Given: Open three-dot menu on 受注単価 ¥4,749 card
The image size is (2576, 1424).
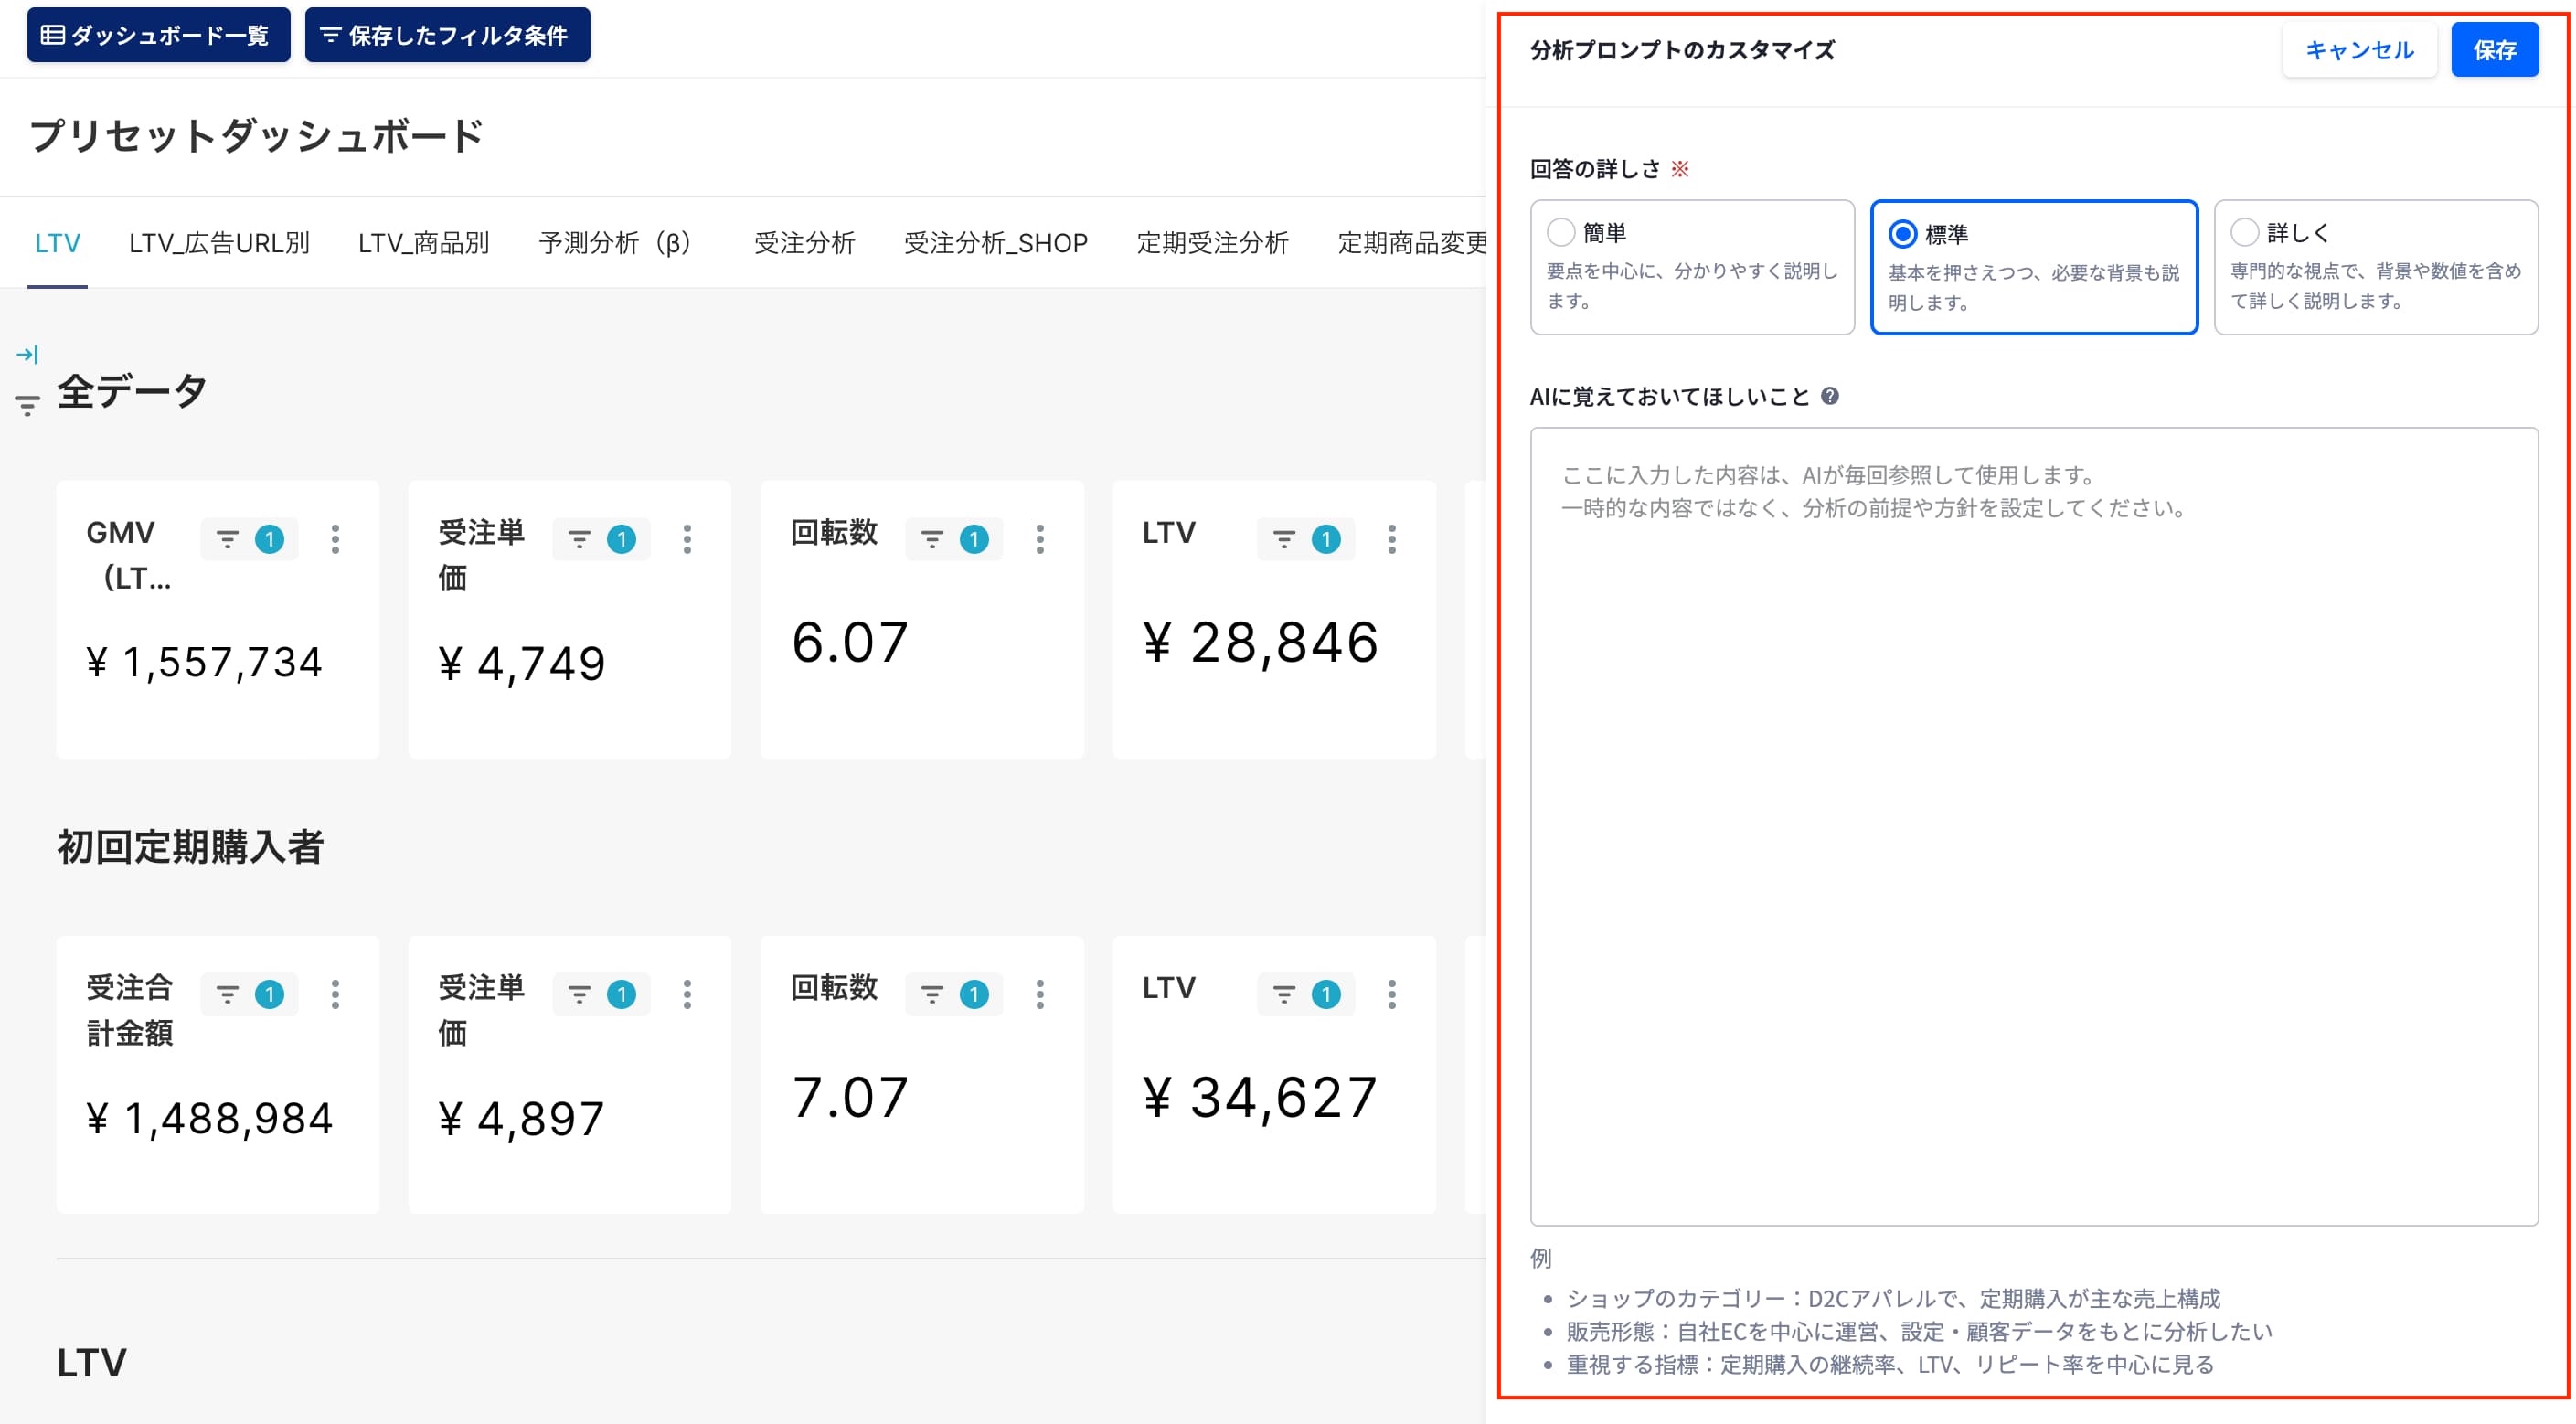Looking at the screenshot, I should 687,539.
